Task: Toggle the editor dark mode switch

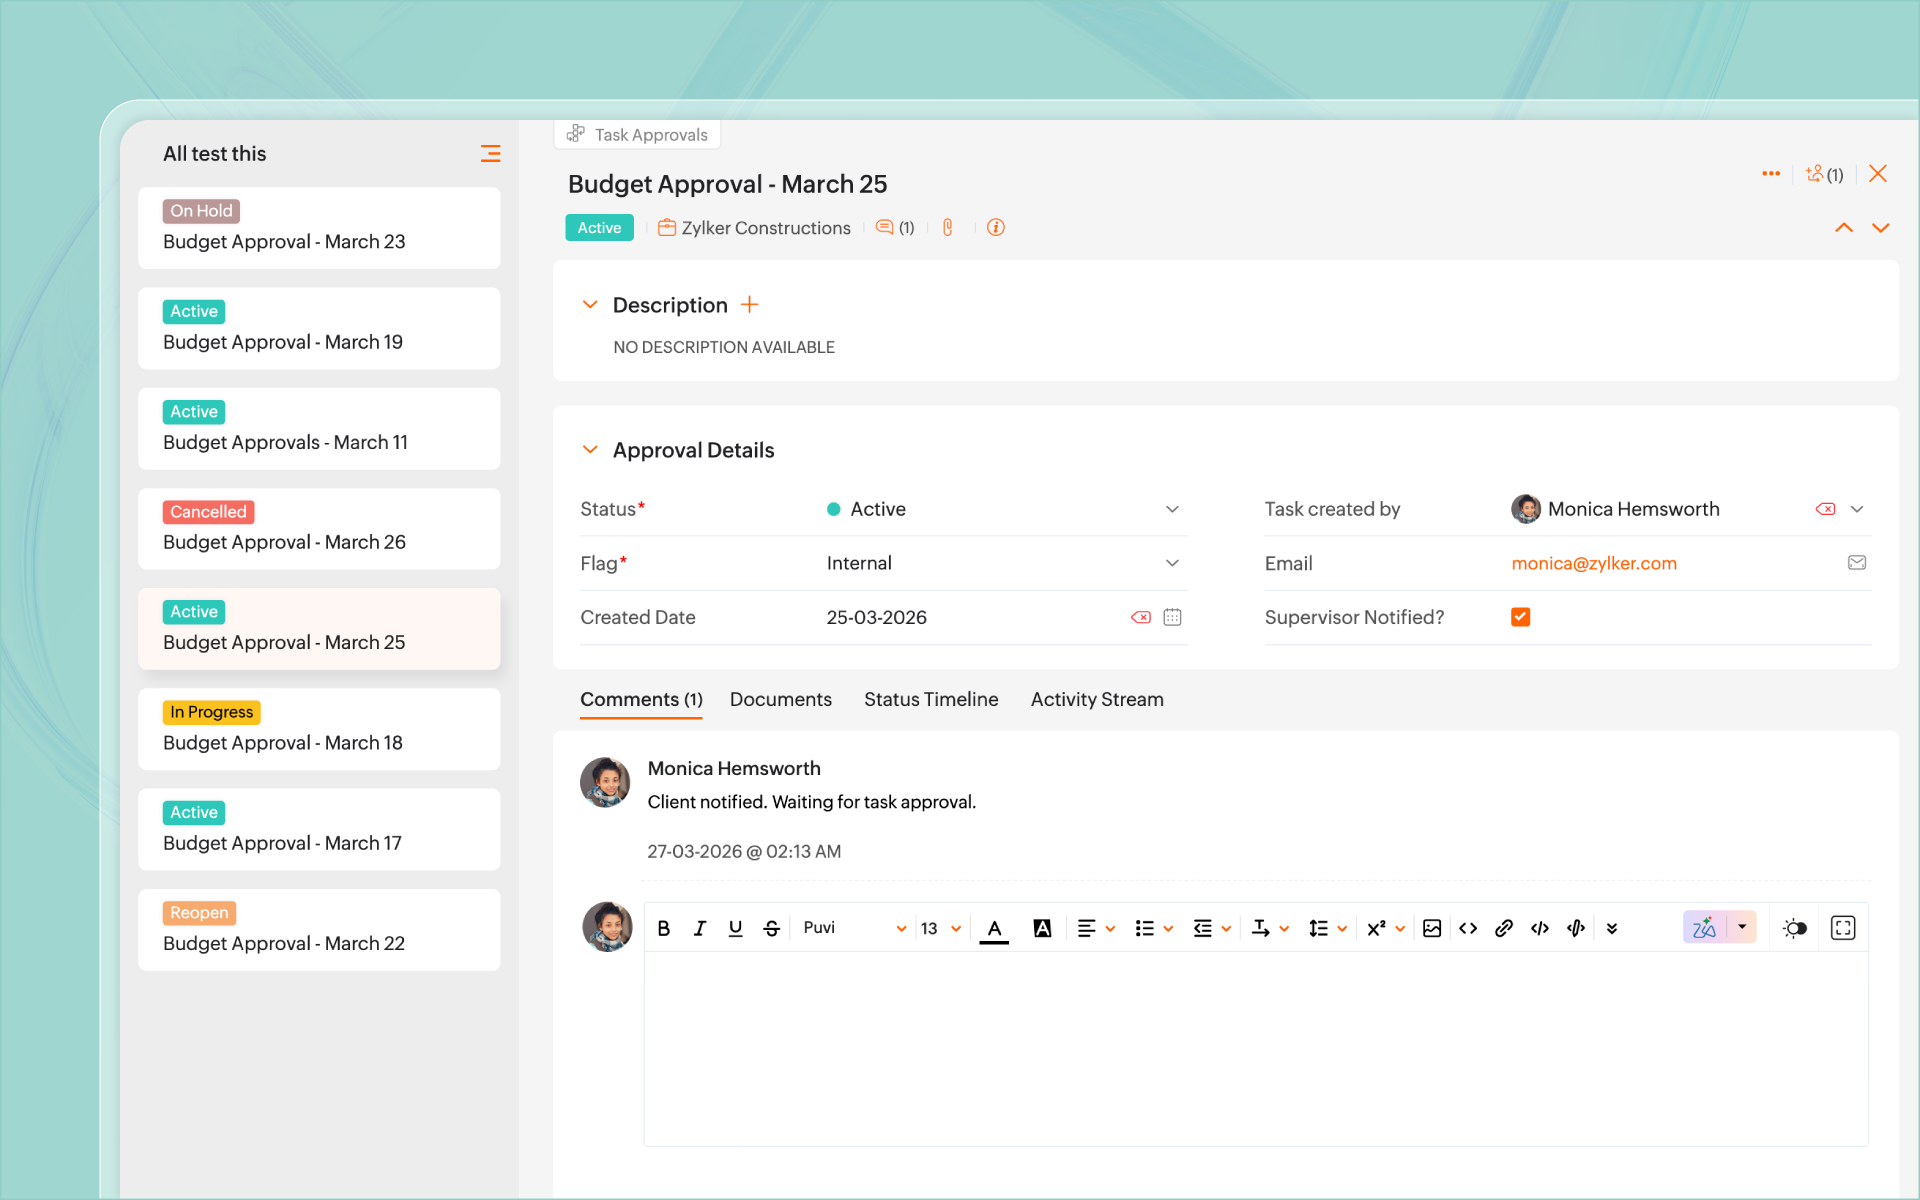Action: (1795, 928)
